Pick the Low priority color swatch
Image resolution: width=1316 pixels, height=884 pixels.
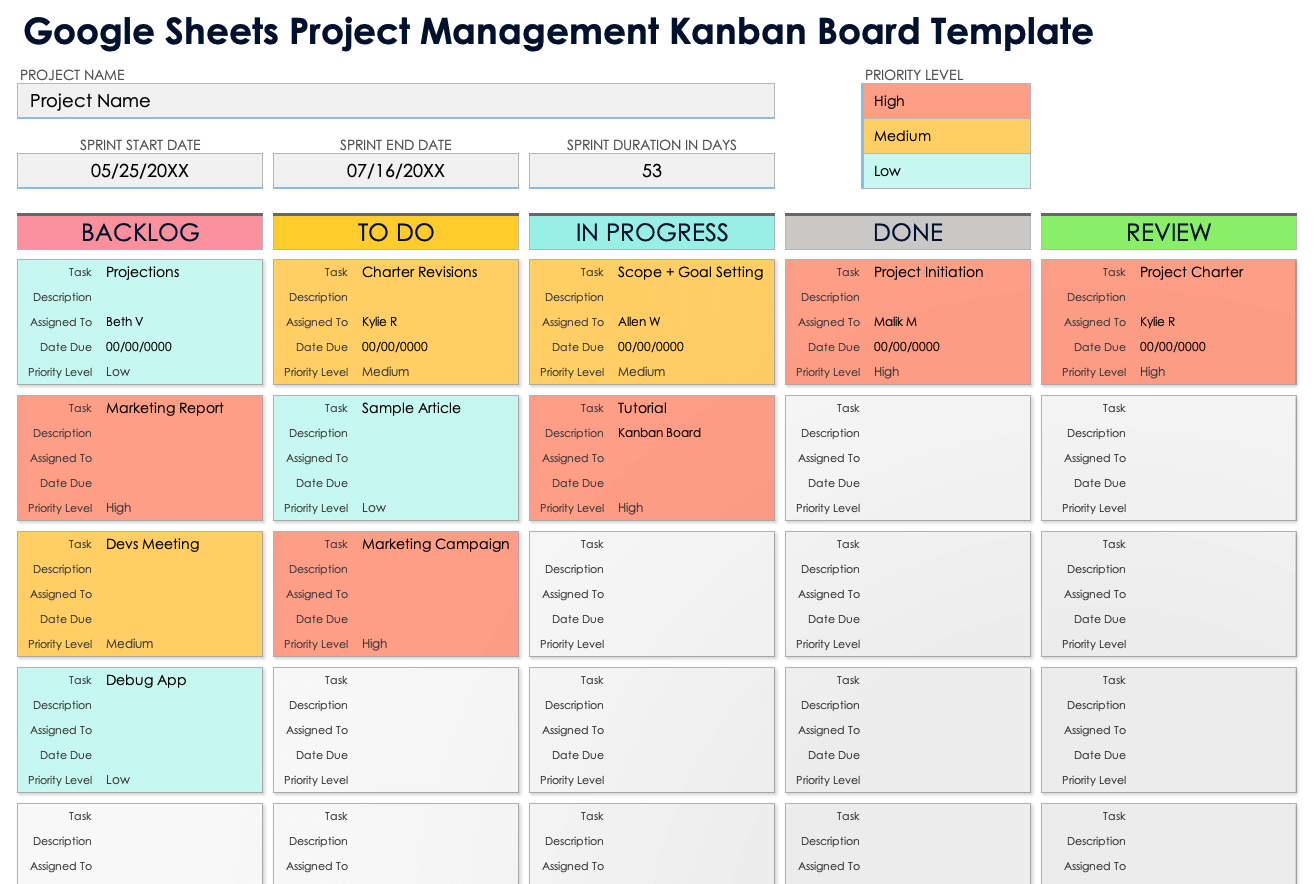pos(946,171)
